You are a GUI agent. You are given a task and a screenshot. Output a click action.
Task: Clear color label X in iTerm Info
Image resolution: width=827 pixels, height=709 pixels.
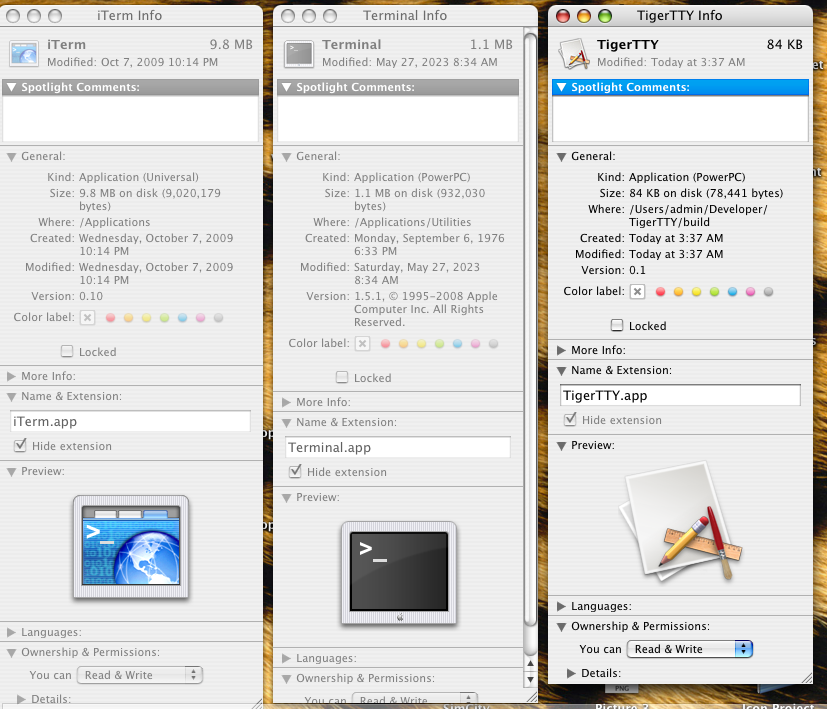[88, 318]
